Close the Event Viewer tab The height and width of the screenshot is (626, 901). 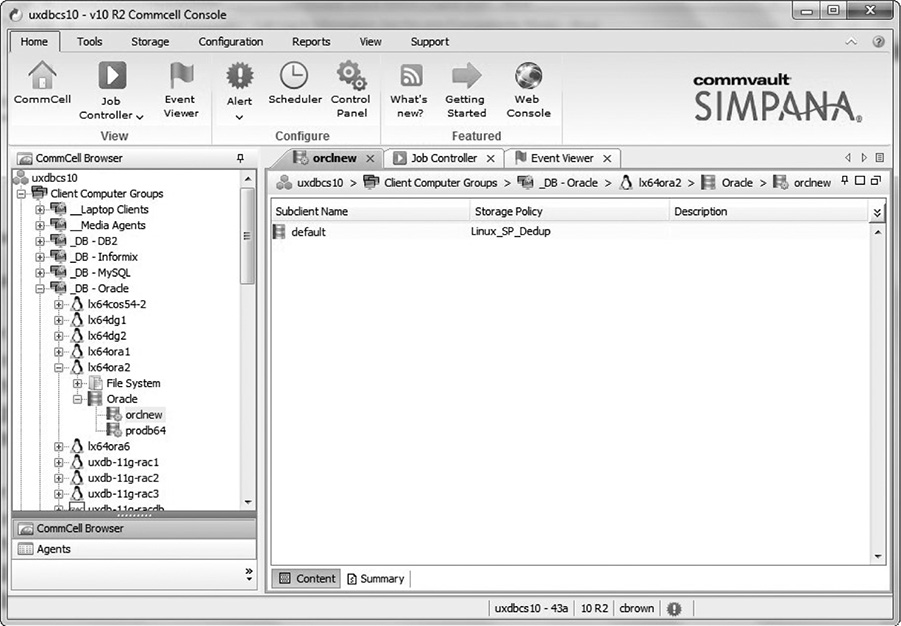607,159
